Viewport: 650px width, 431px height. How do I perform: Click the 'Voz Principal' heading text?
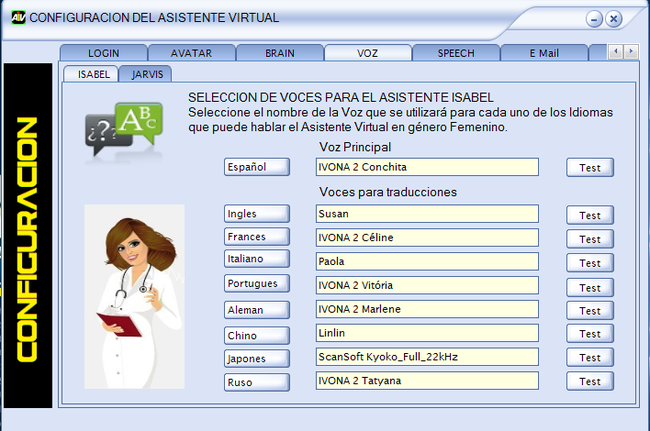355,147
